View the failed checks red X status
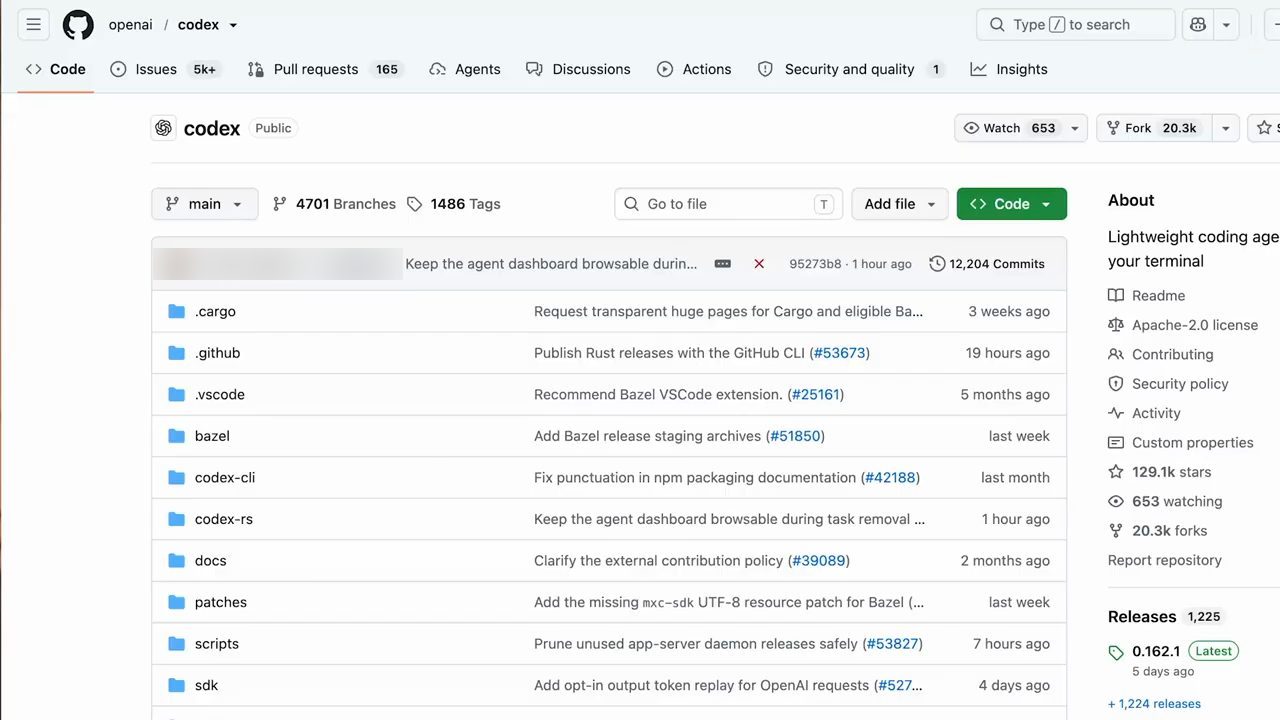This screenshot has width=1280, height=720. click(759, 264)
